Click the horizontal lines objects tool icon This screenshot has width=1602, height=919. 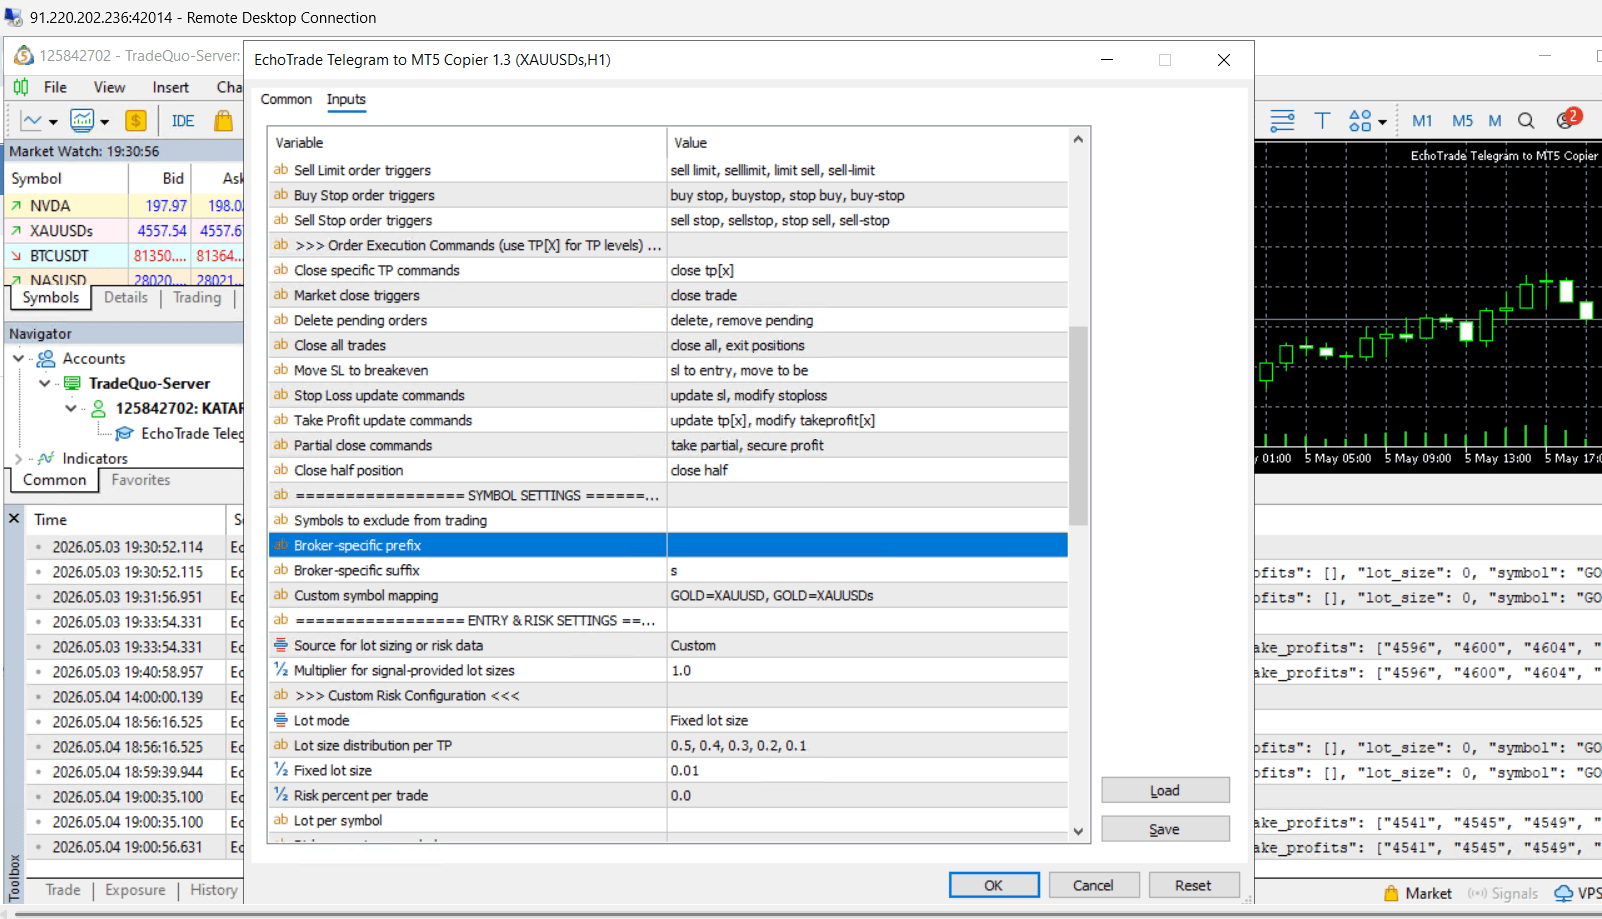tap(1282, 121)
